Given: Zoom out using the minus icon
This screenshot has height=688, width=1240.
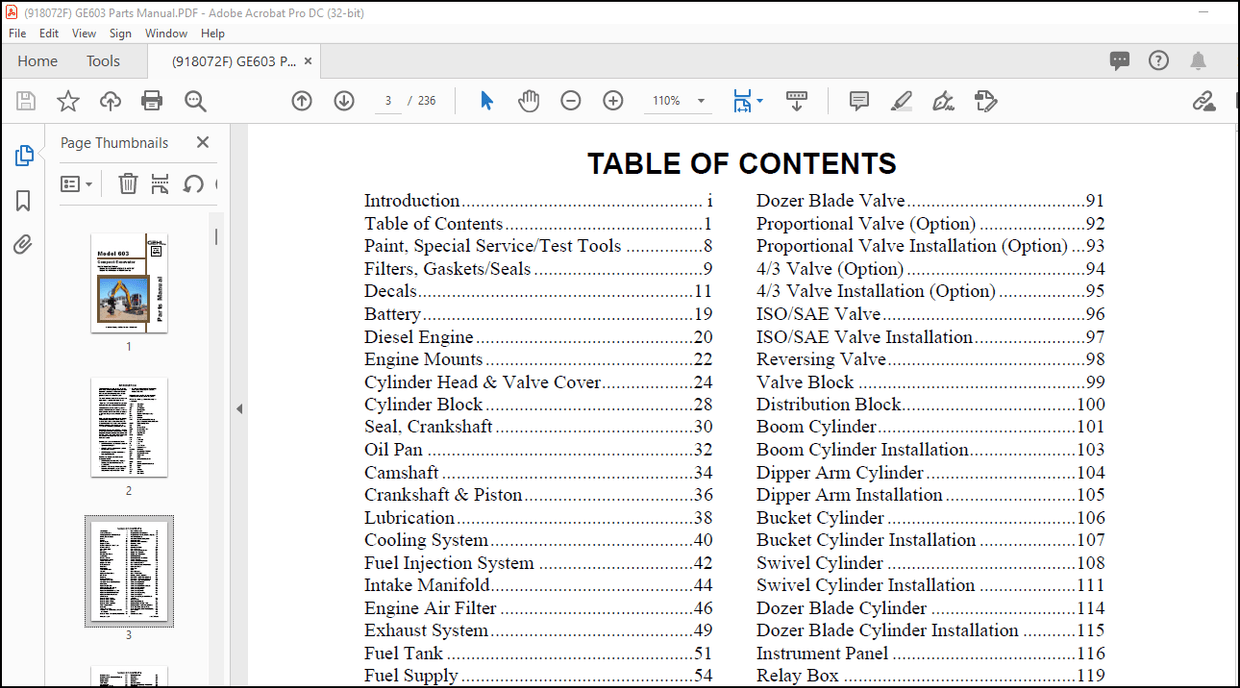Looking at the screenshot, I should click(x=571, y=100).
